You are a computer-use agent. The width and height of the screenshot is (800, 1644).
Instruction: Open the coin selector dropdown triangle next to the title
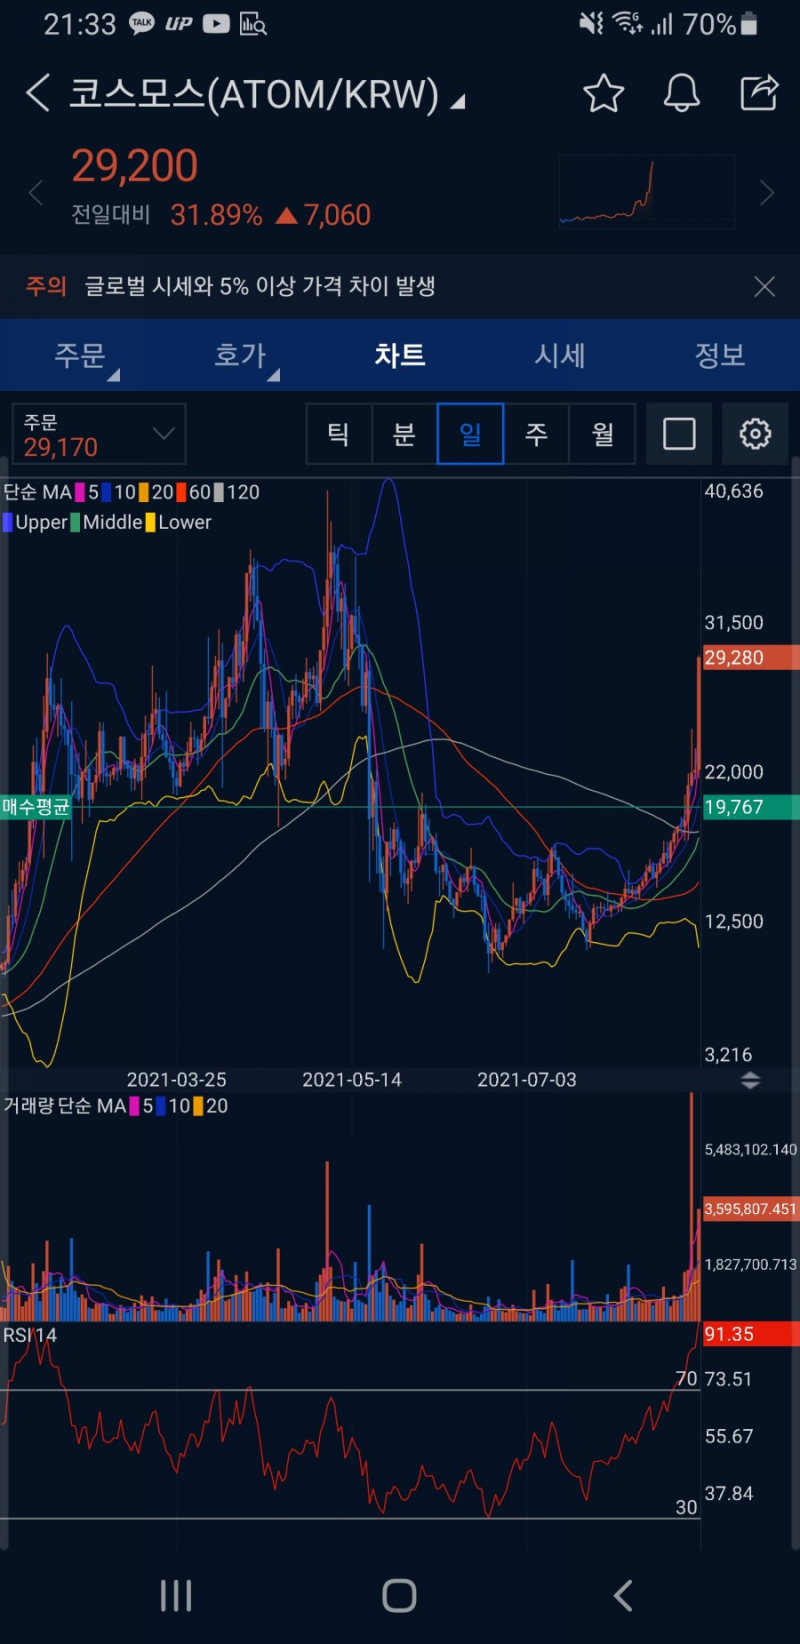(x=458, y=101)
